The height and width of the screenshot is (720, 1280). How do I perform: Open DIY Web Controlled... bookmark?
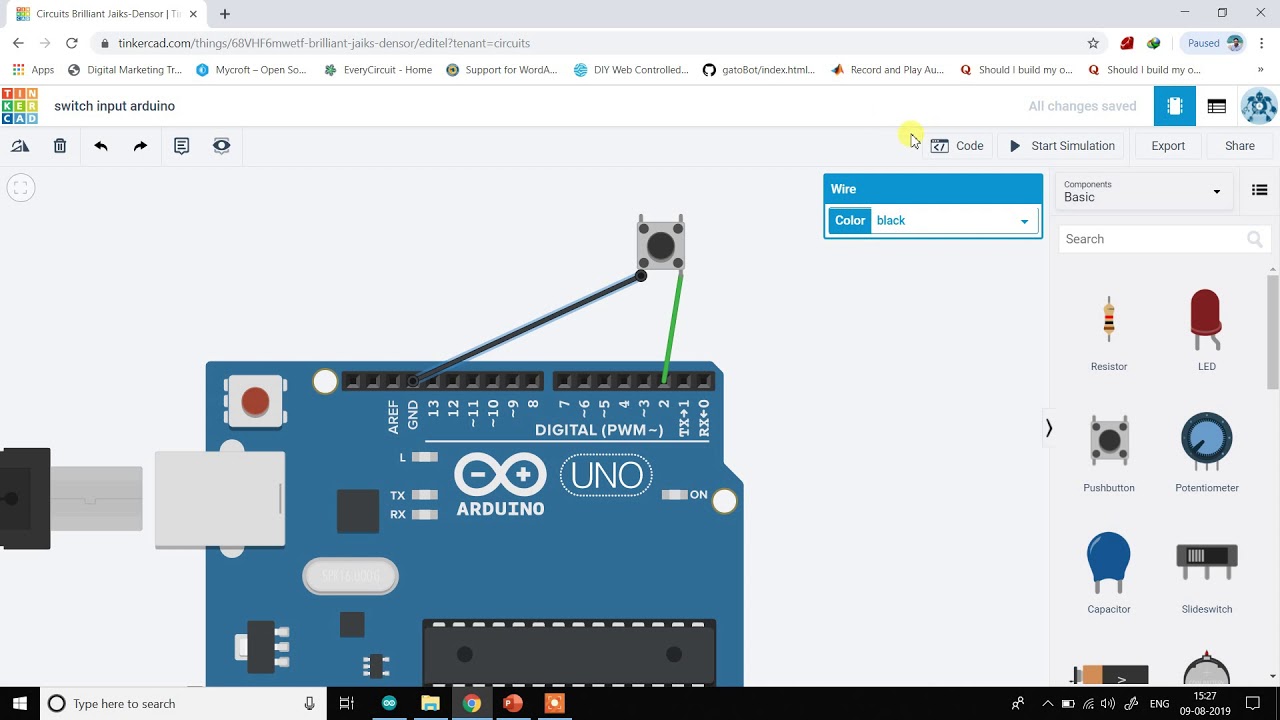click(x=631, y=70)
